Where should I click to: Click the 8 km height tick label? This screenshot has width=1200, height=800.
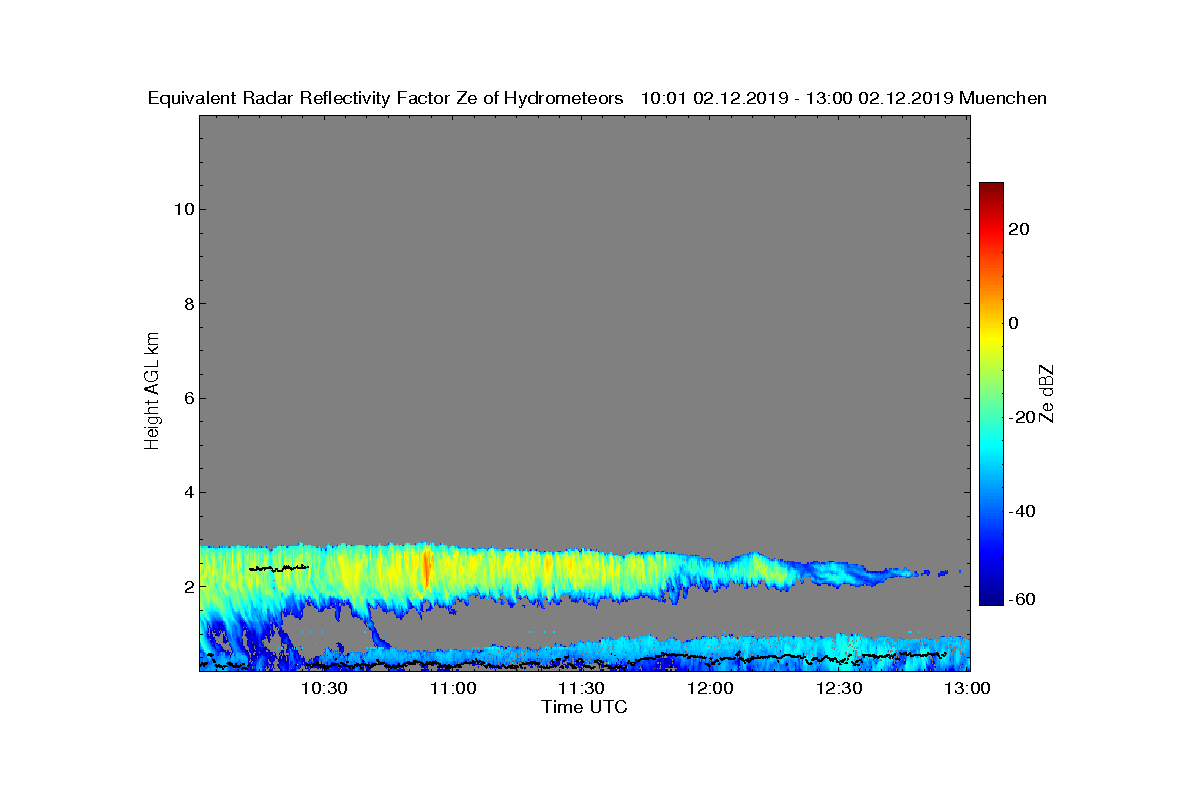pos(186,304)
